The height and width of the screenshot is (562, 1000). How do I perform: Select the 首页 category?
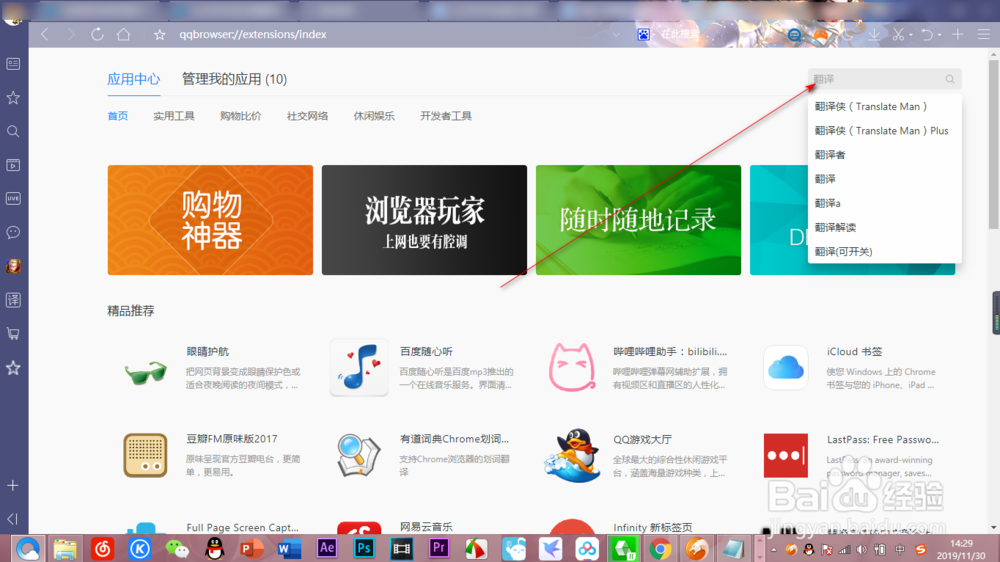[117, 116]
